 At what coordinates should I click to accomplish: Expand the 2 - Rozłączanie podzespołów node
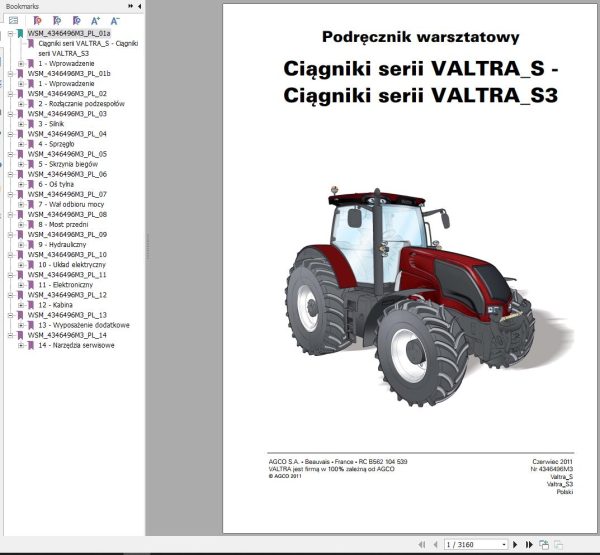21,104
